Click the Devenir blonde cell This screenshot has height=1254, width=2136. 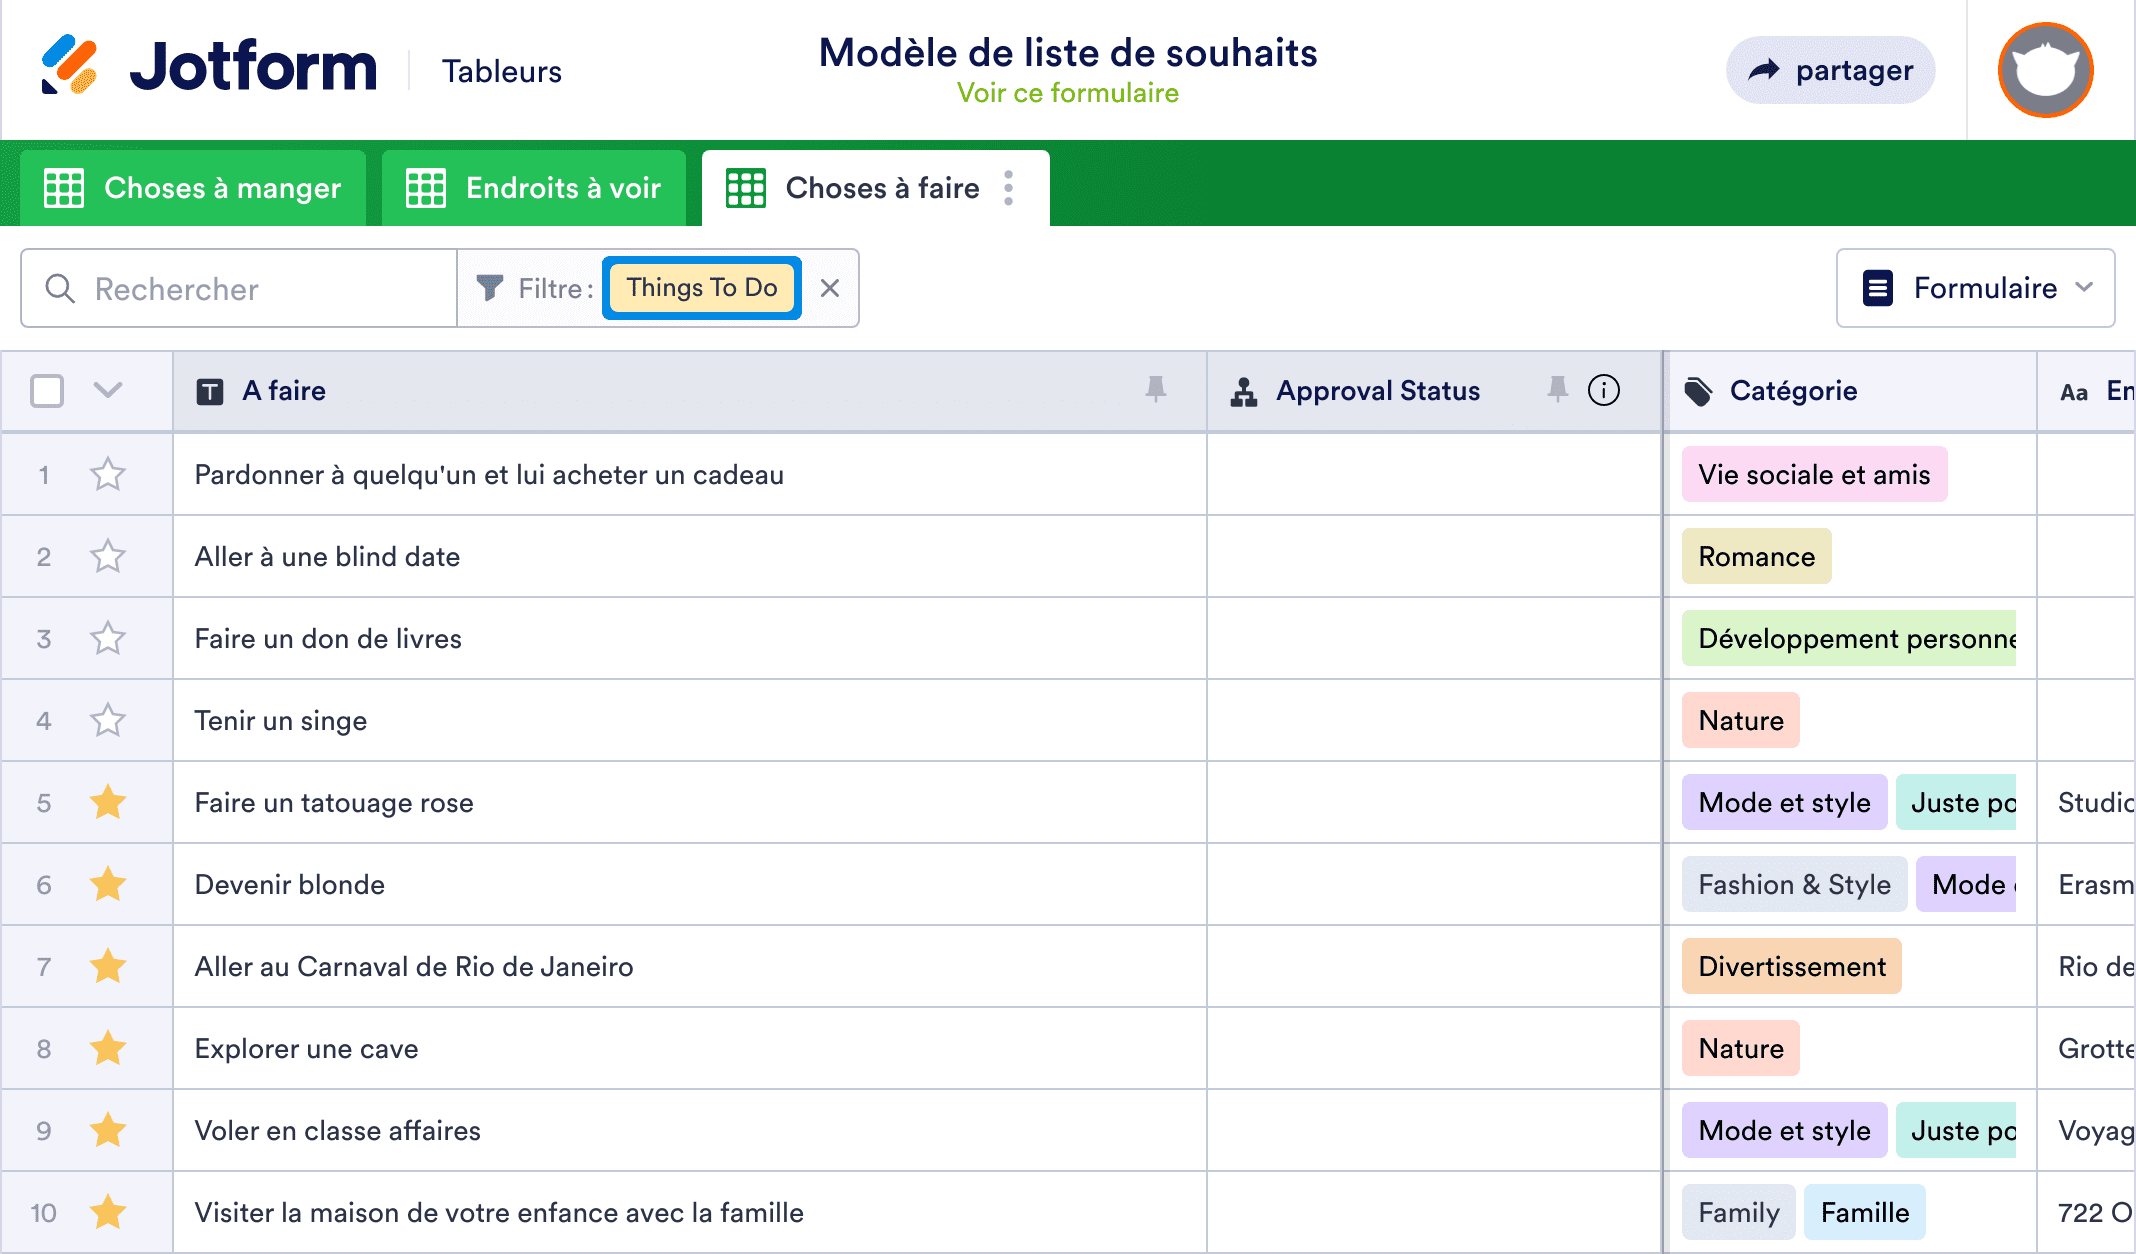pos(690,884)
